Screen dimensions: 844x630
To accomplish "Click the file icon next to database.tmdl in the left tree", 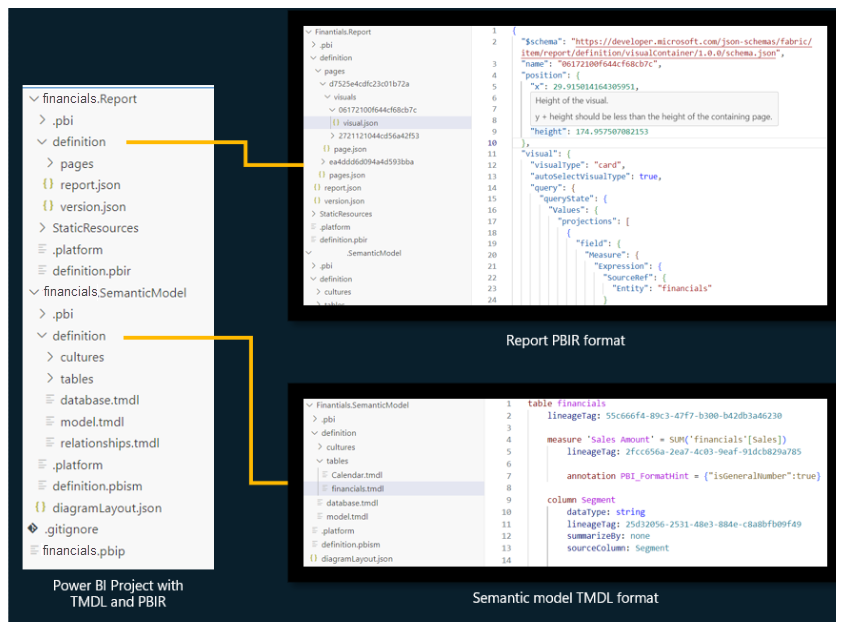I will [x=51, y=400].
